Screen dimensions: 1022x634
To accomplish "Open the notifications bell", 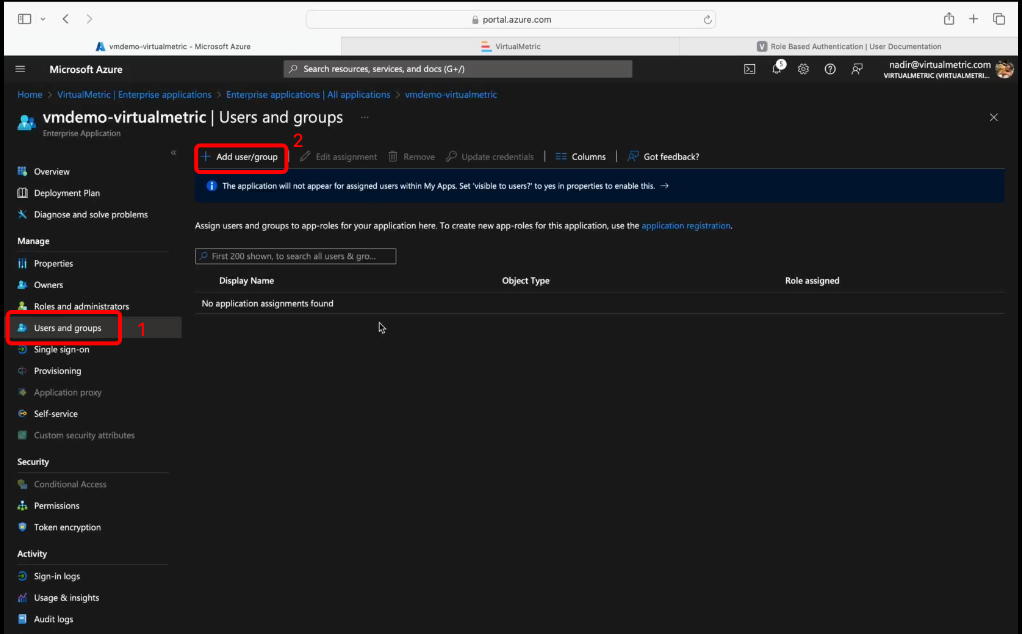I will point(777,68).
